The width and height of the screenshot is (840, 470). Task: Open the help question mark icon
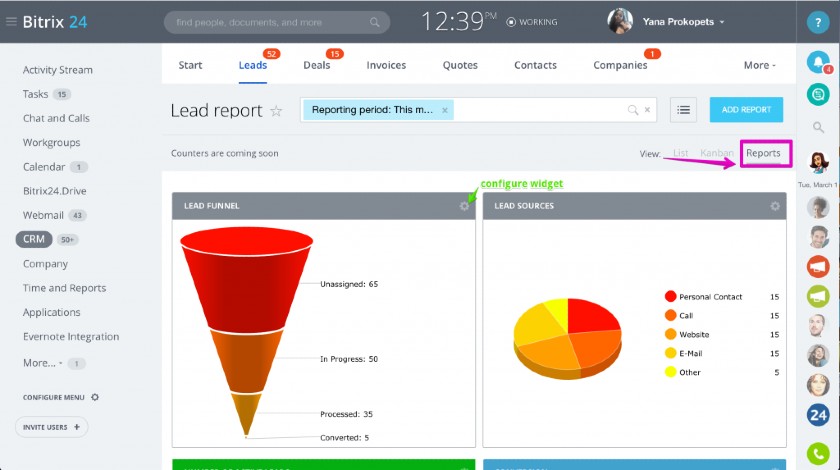[818, 23]
